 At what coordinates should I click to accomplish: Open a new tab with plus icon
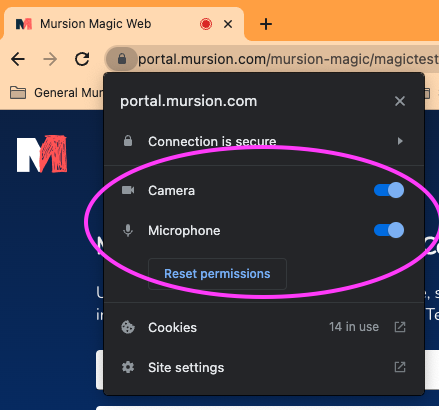point(266,24)
